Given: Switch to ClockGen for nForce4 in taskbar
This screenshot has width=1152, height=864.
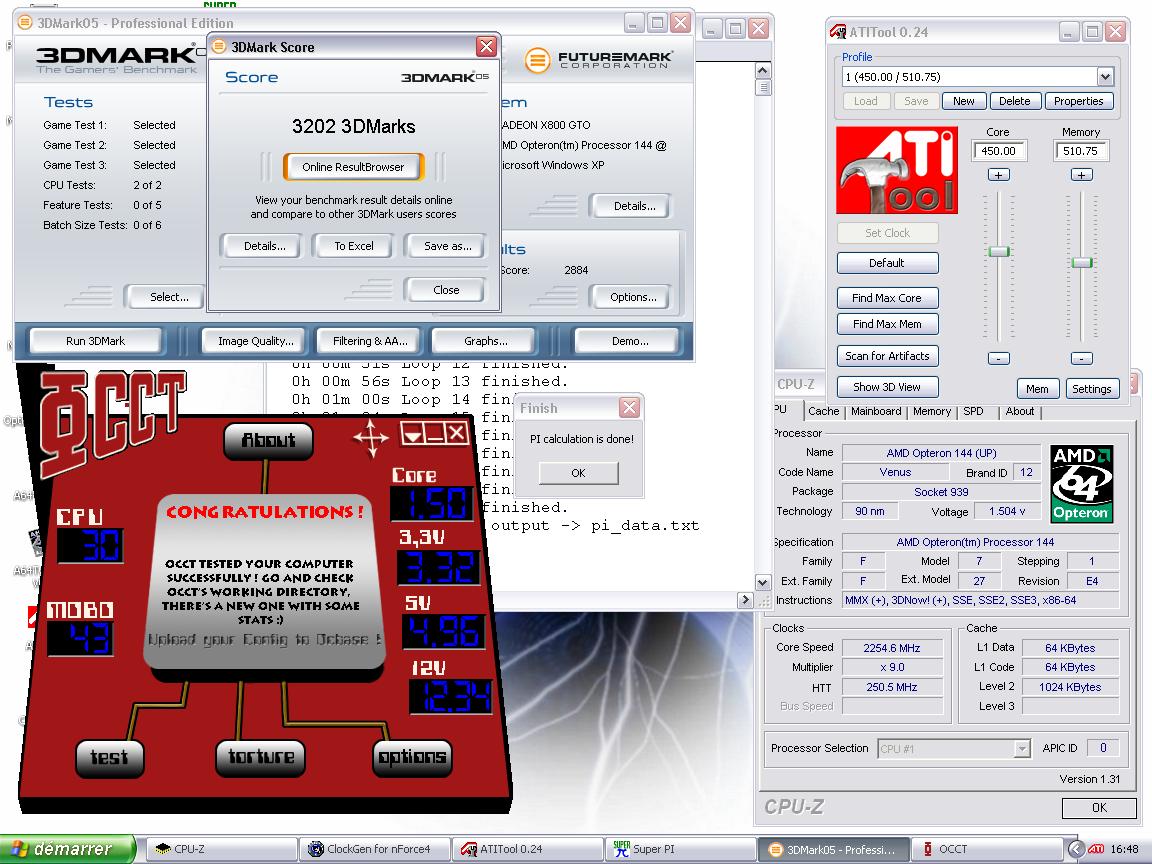Looking at the screenshot, I should 374,849.
